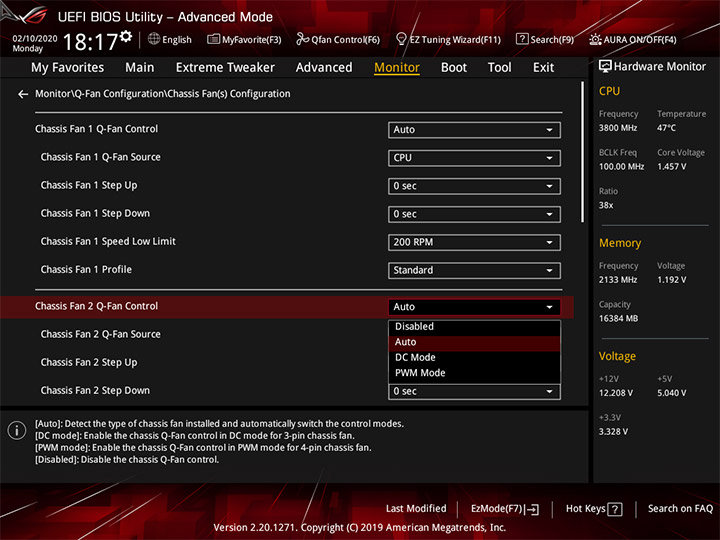
Task: Select the Auto option in list
Action: coord(474,342)
